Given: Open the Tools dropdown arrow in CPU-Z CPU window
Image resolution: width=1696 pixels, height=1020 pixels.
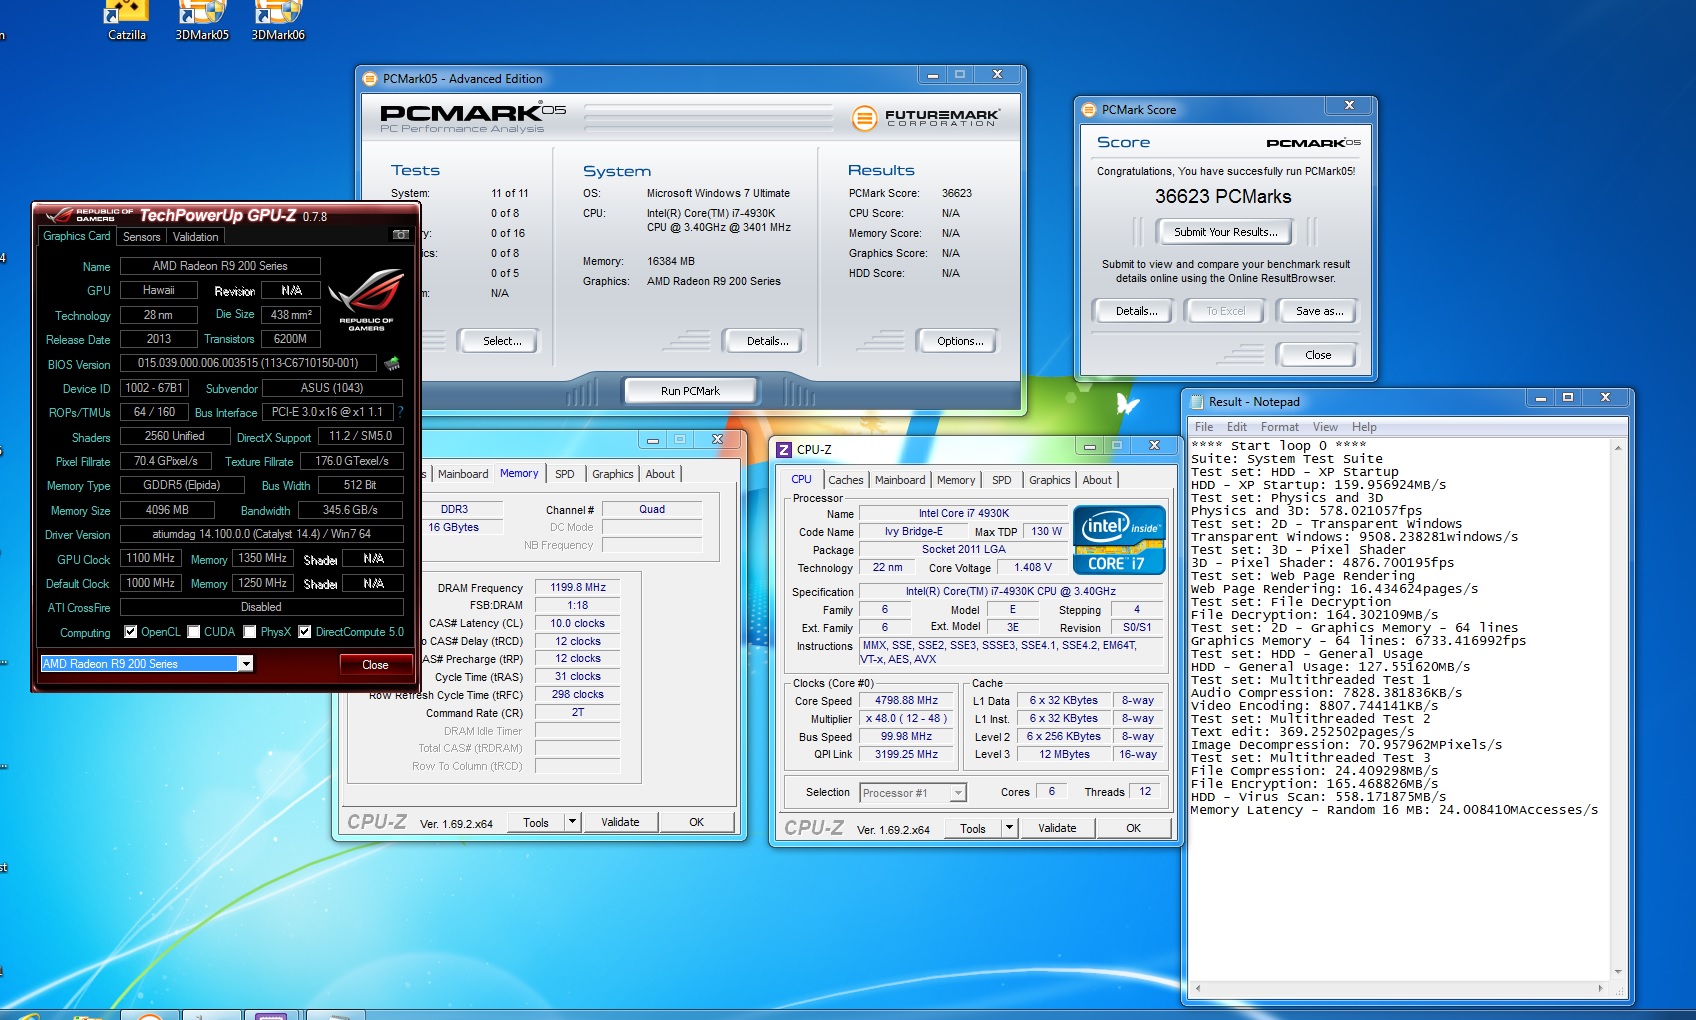Looking at the screenshot, I should pyautogui.click(x=1009, y=828).
